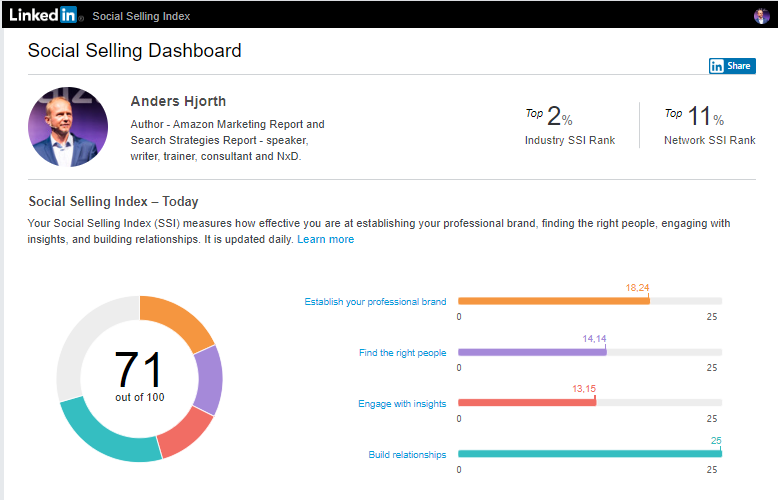Image resolution: width=778 pixels, height=500 pixels.
Task: Click the orange professional brand progress bar
Action: 554,301
